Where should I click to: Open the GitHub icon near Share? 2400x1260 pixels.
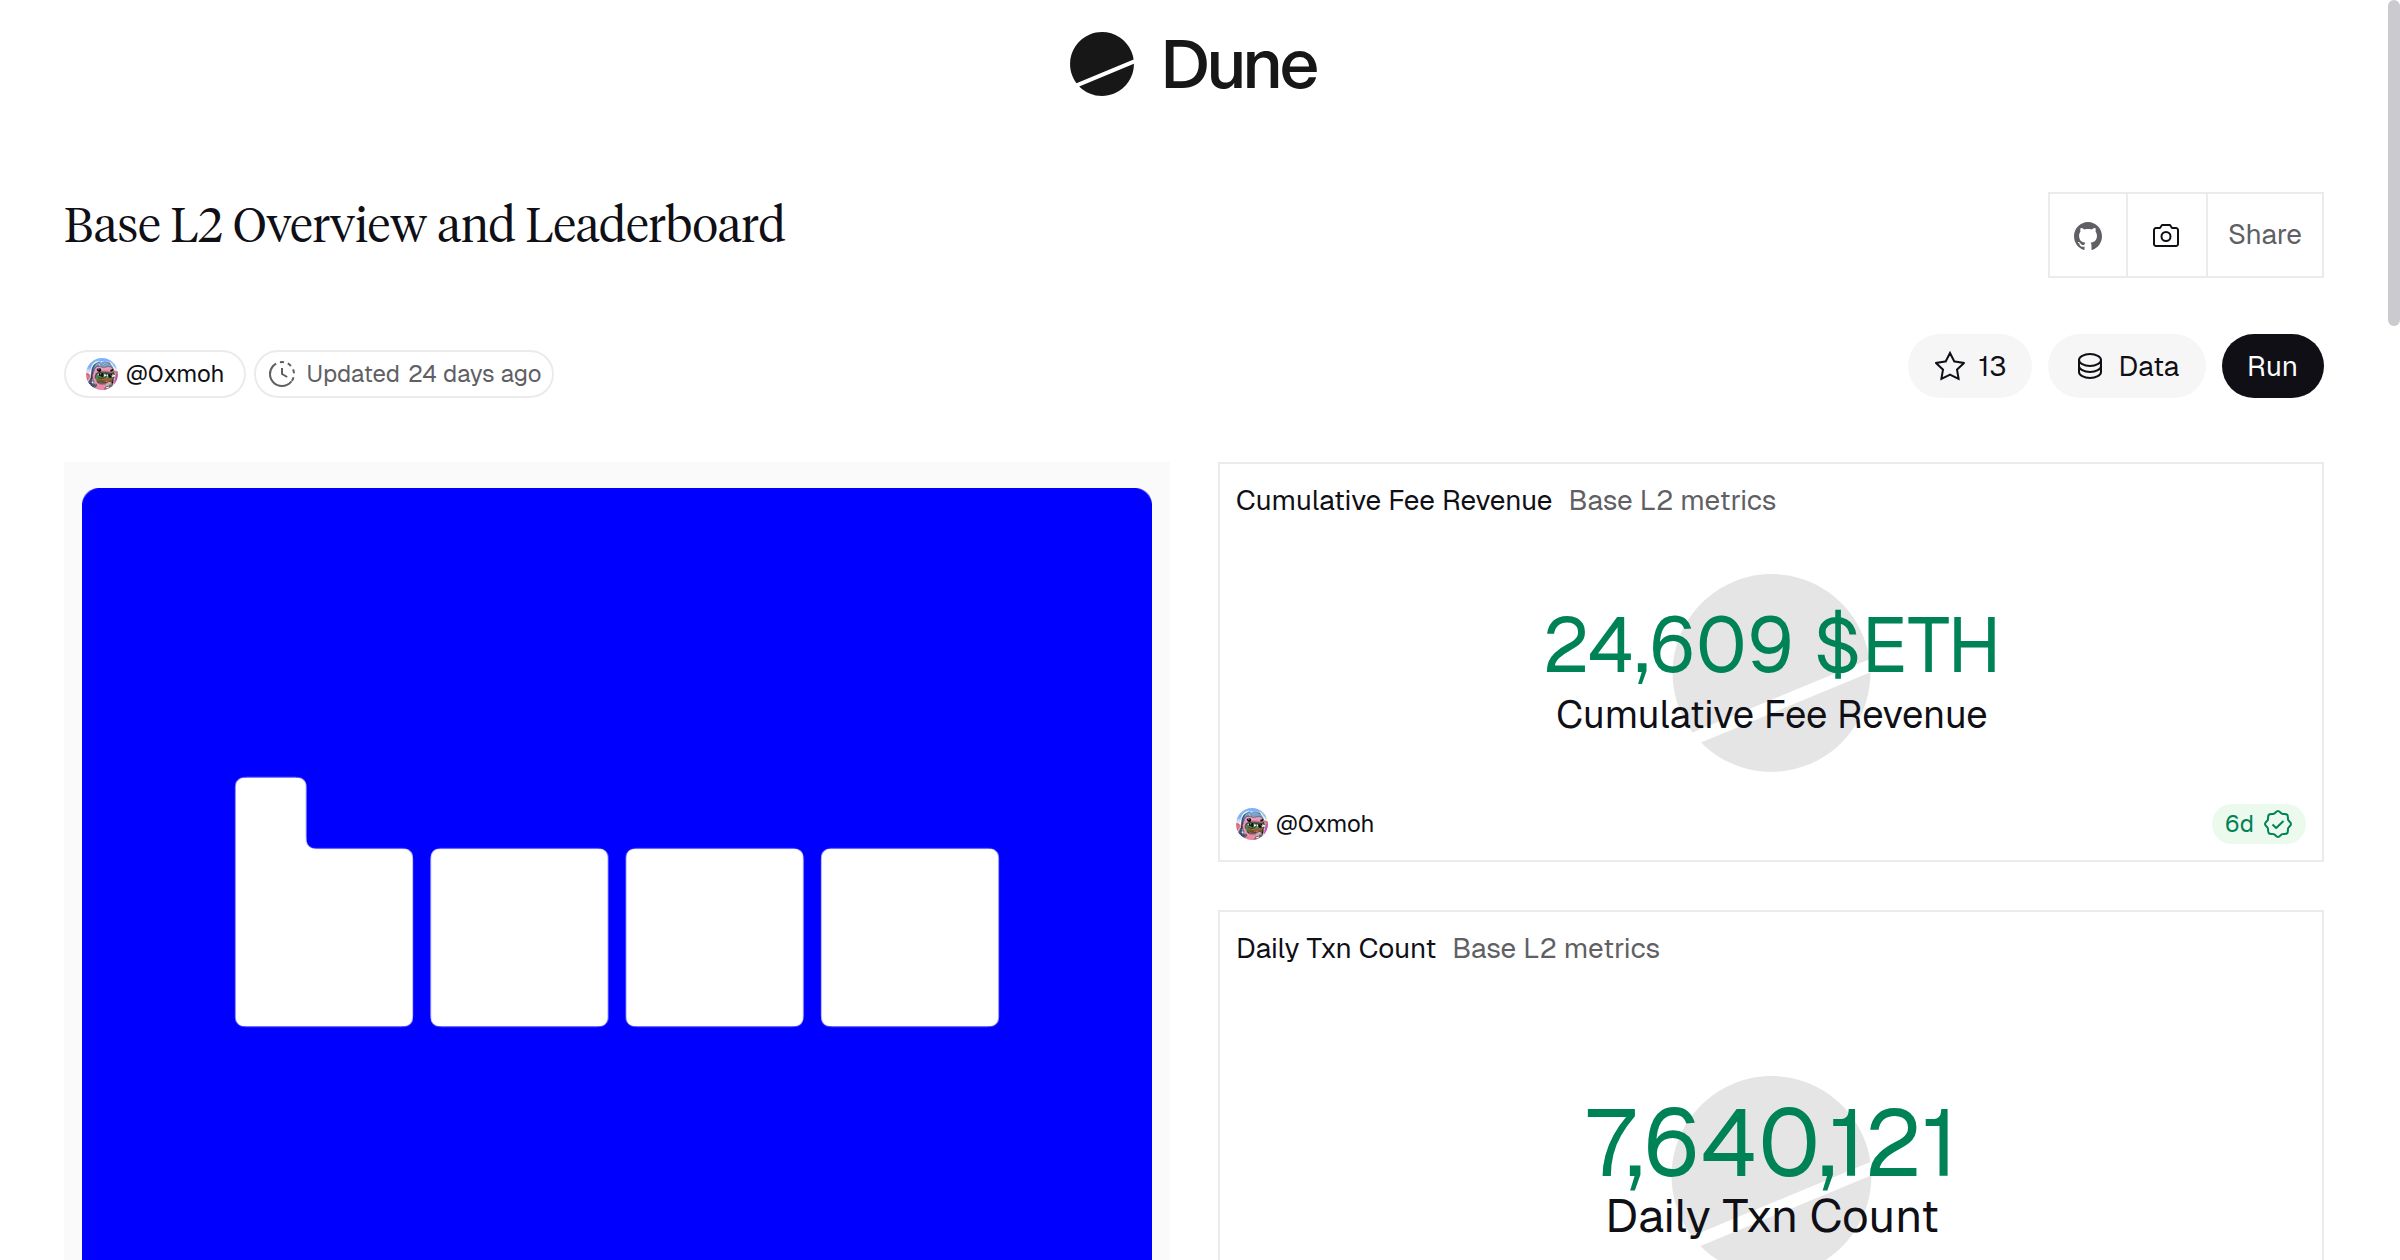[2087, 234]
